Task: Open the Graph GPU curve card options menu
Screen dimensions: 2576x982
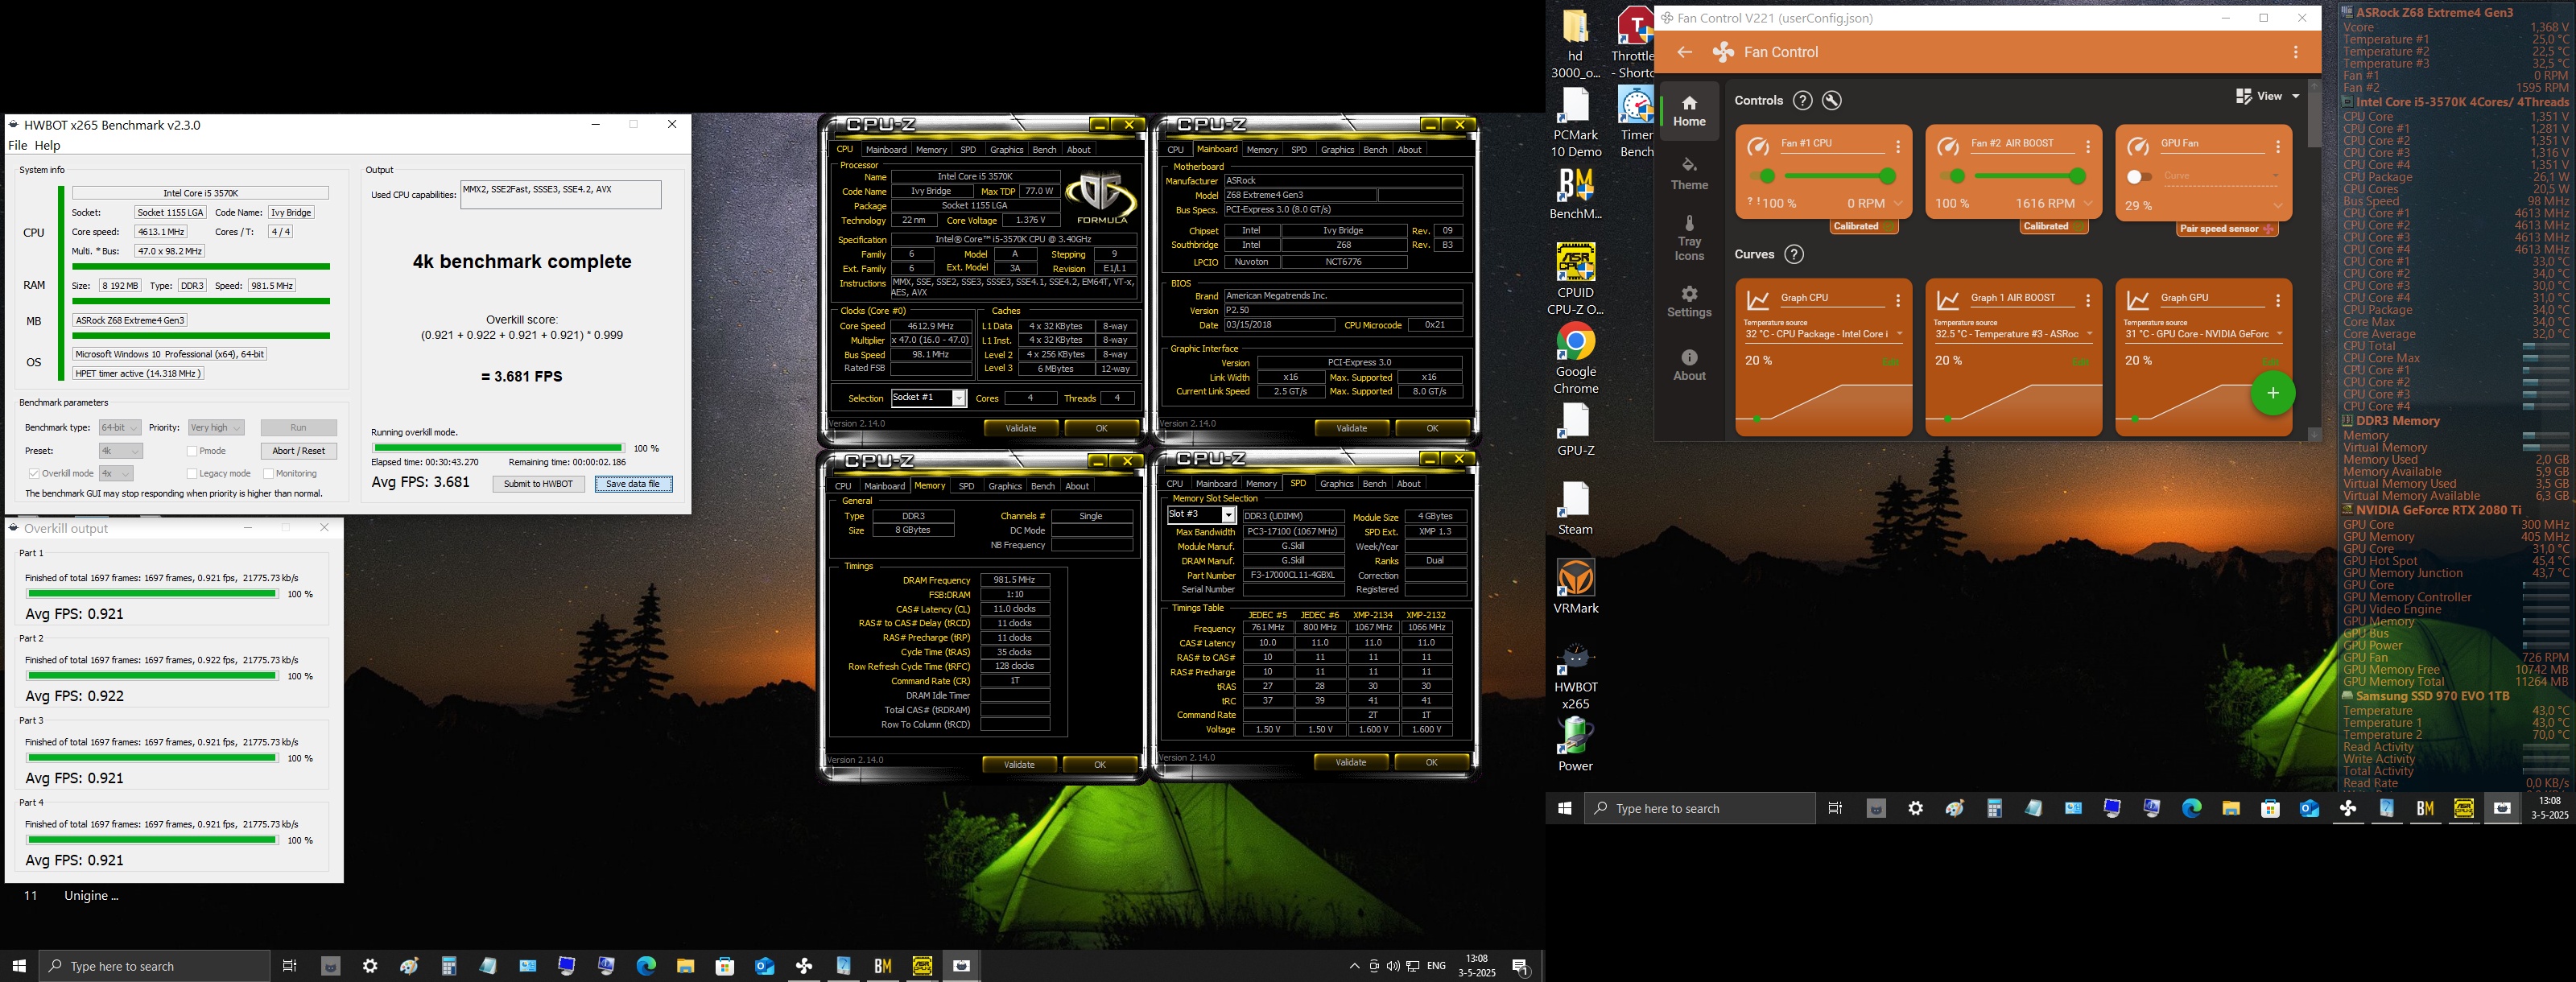Action: (x=2278, y=300)
